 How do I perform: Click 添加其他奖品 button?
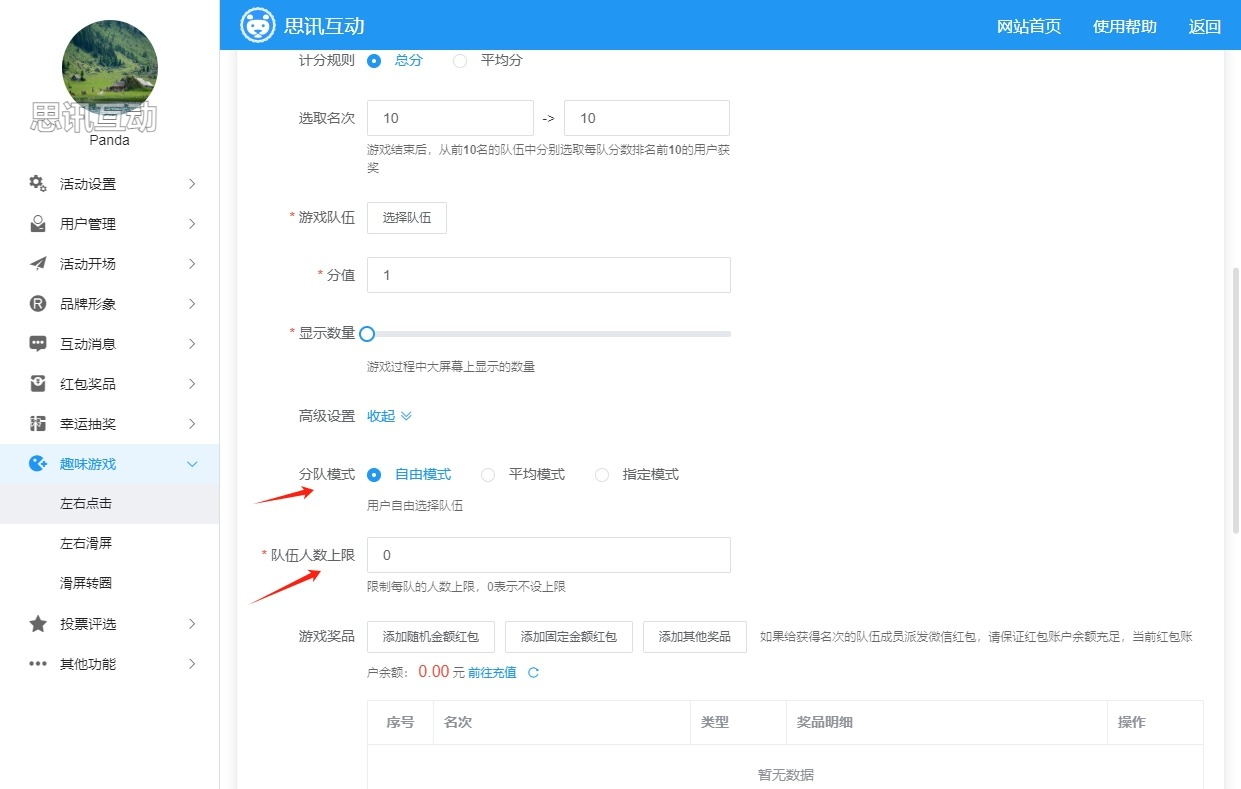695,636
